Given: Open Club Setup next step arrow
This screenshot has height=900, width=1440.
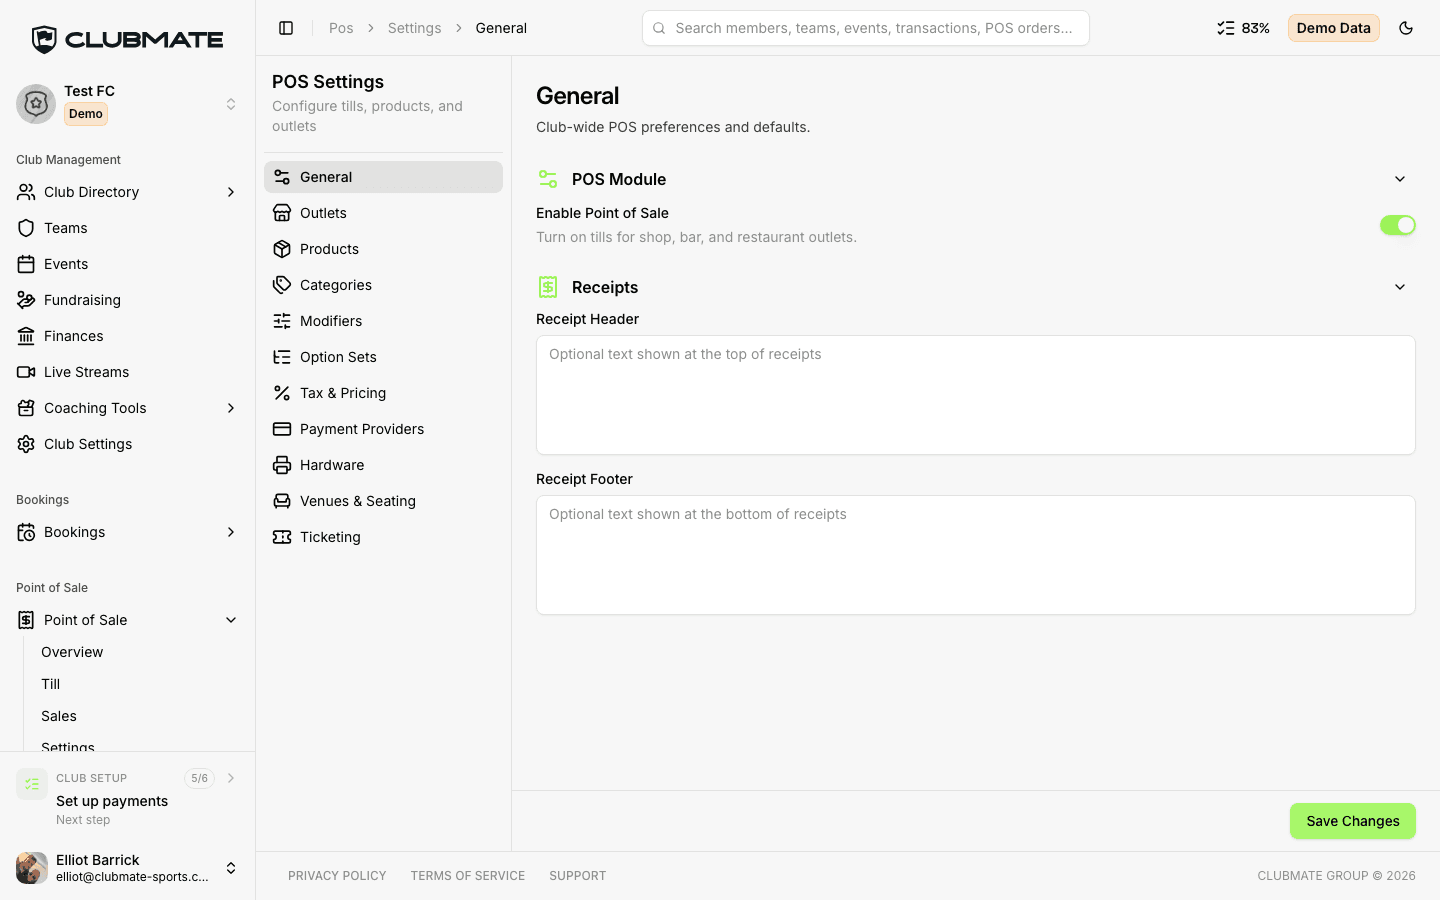Looking at the screenshot, I should point(231,778).
